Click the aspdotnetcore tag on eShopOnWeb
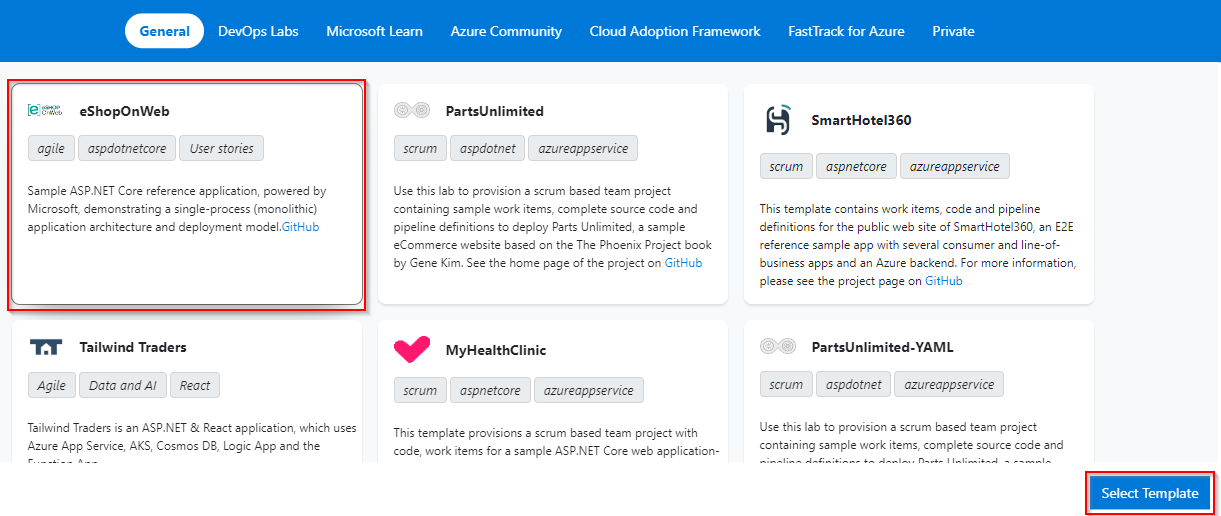The width and height of the screenshot is (1221, 516). click(127, 148)
